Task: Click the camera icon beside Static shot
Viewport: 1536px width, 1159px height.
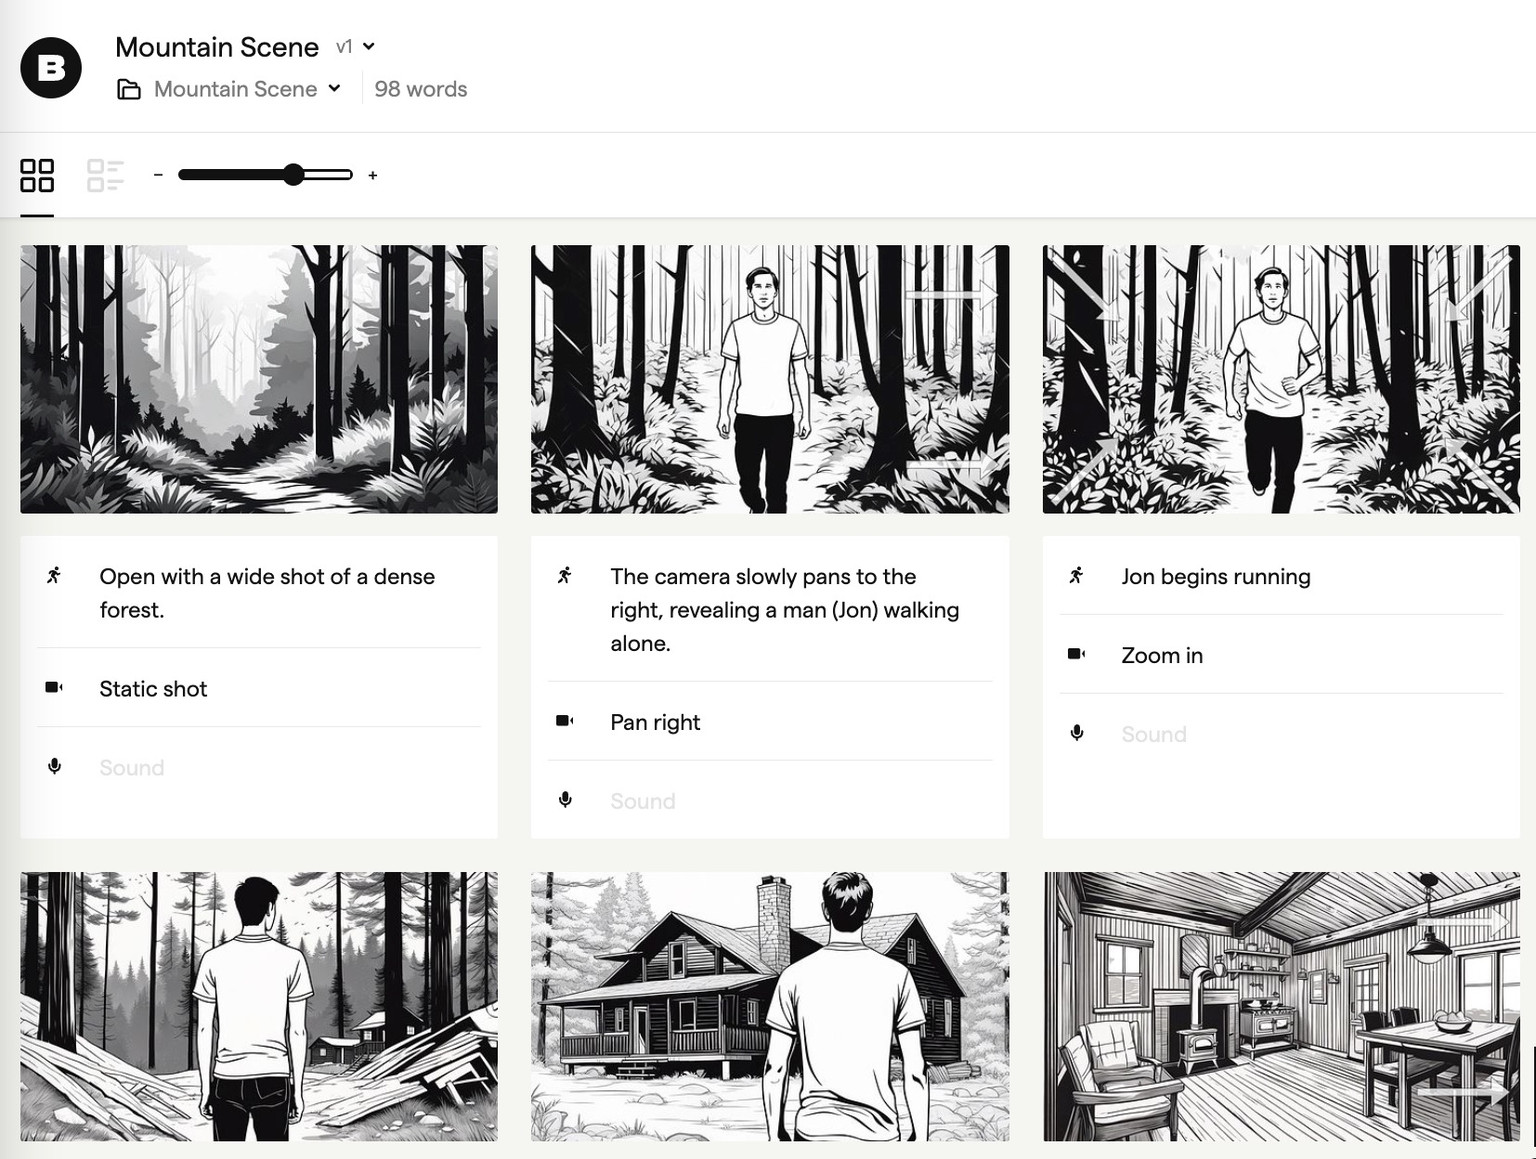Action: (54, 687)
